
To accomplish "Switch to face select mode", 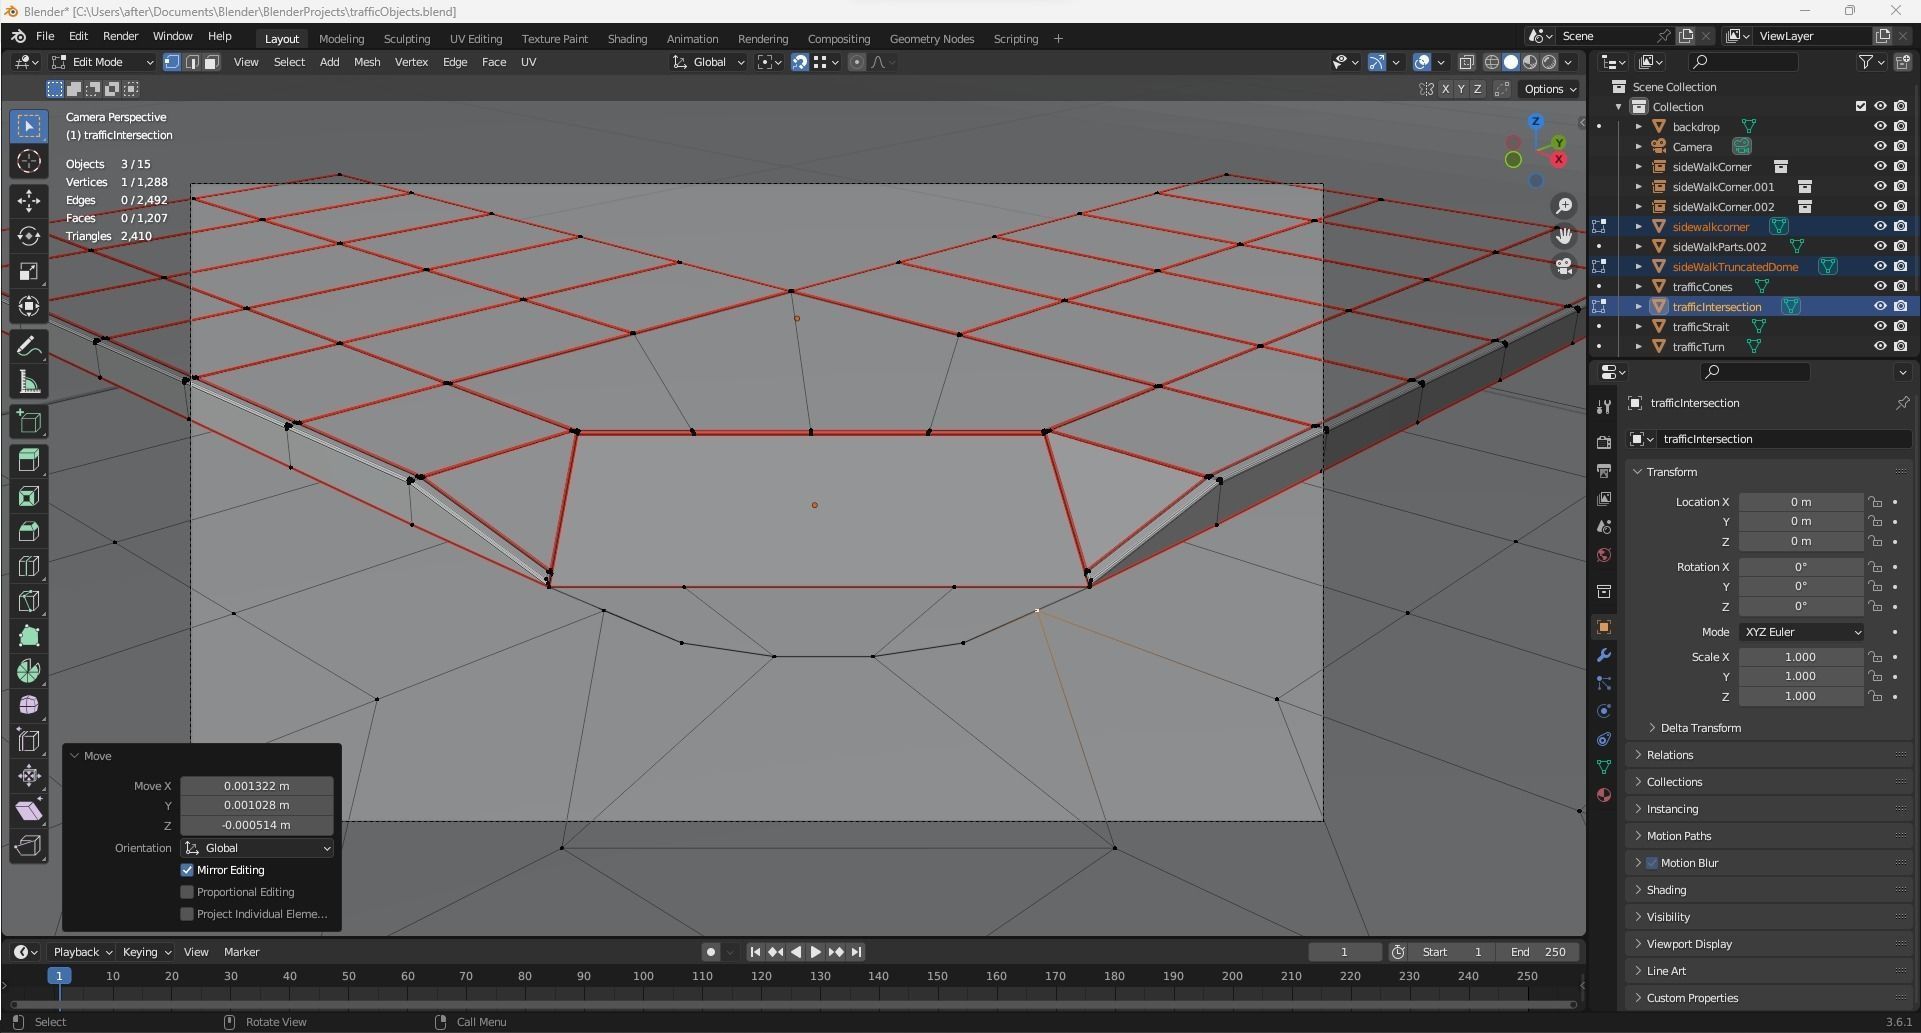I will (x=211, y=62).
